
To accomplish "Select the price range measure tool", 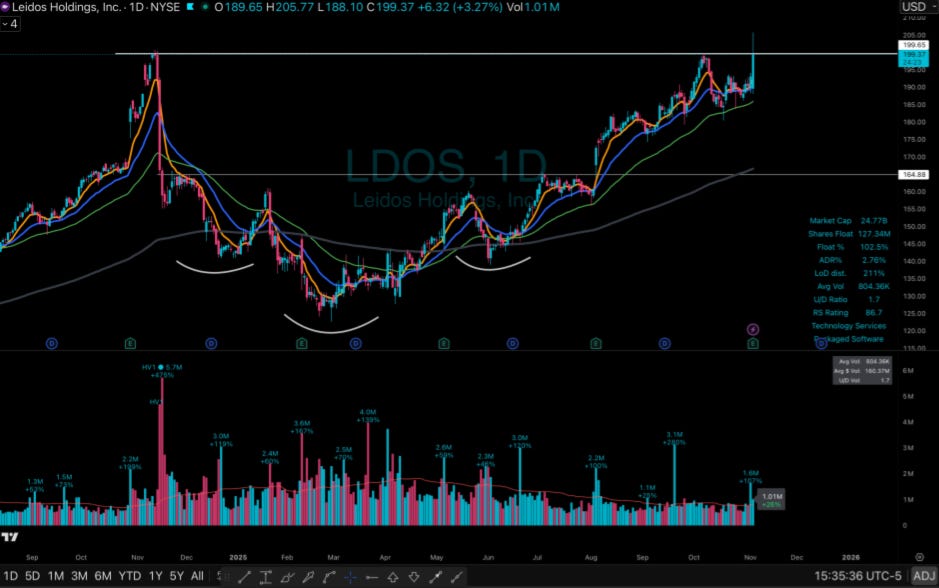I will [266, 577].
